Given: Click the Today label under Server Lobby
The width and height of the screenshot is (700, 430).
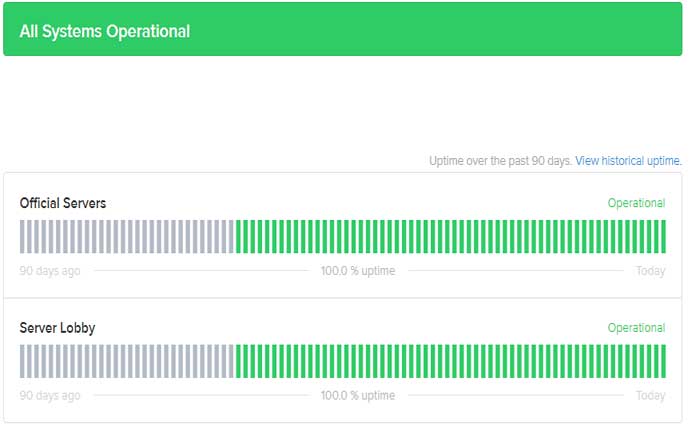Looking at the screenshot, I should pyautogui.click(x=650, y=396).
